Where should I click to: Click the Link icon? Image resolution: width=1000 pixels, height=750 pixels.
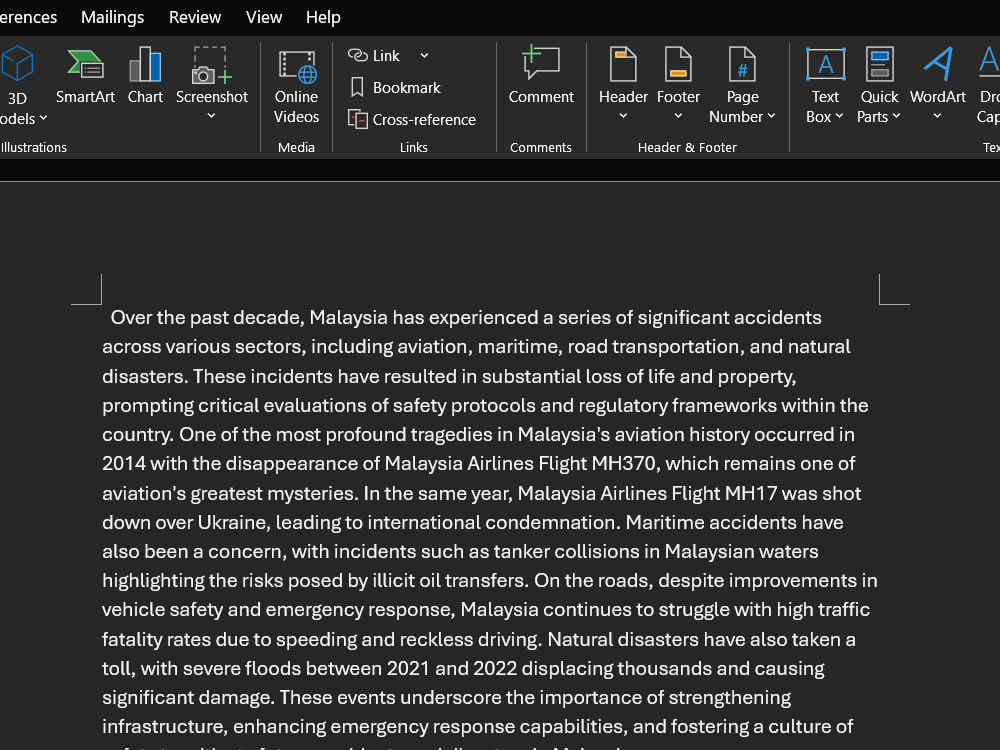click(x=357, y=55)
